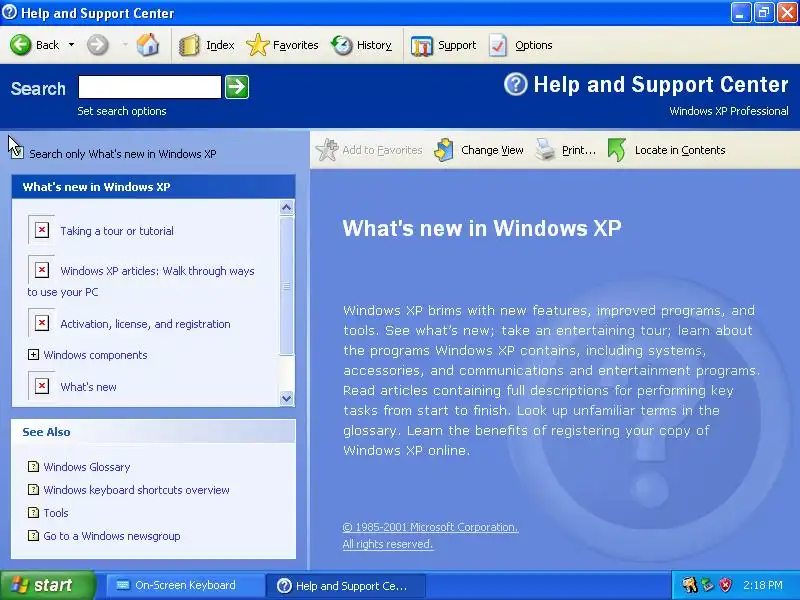The height and width of the screenshot is (600, 800).
Task: Click All rights reserved link
Action: 388,544
